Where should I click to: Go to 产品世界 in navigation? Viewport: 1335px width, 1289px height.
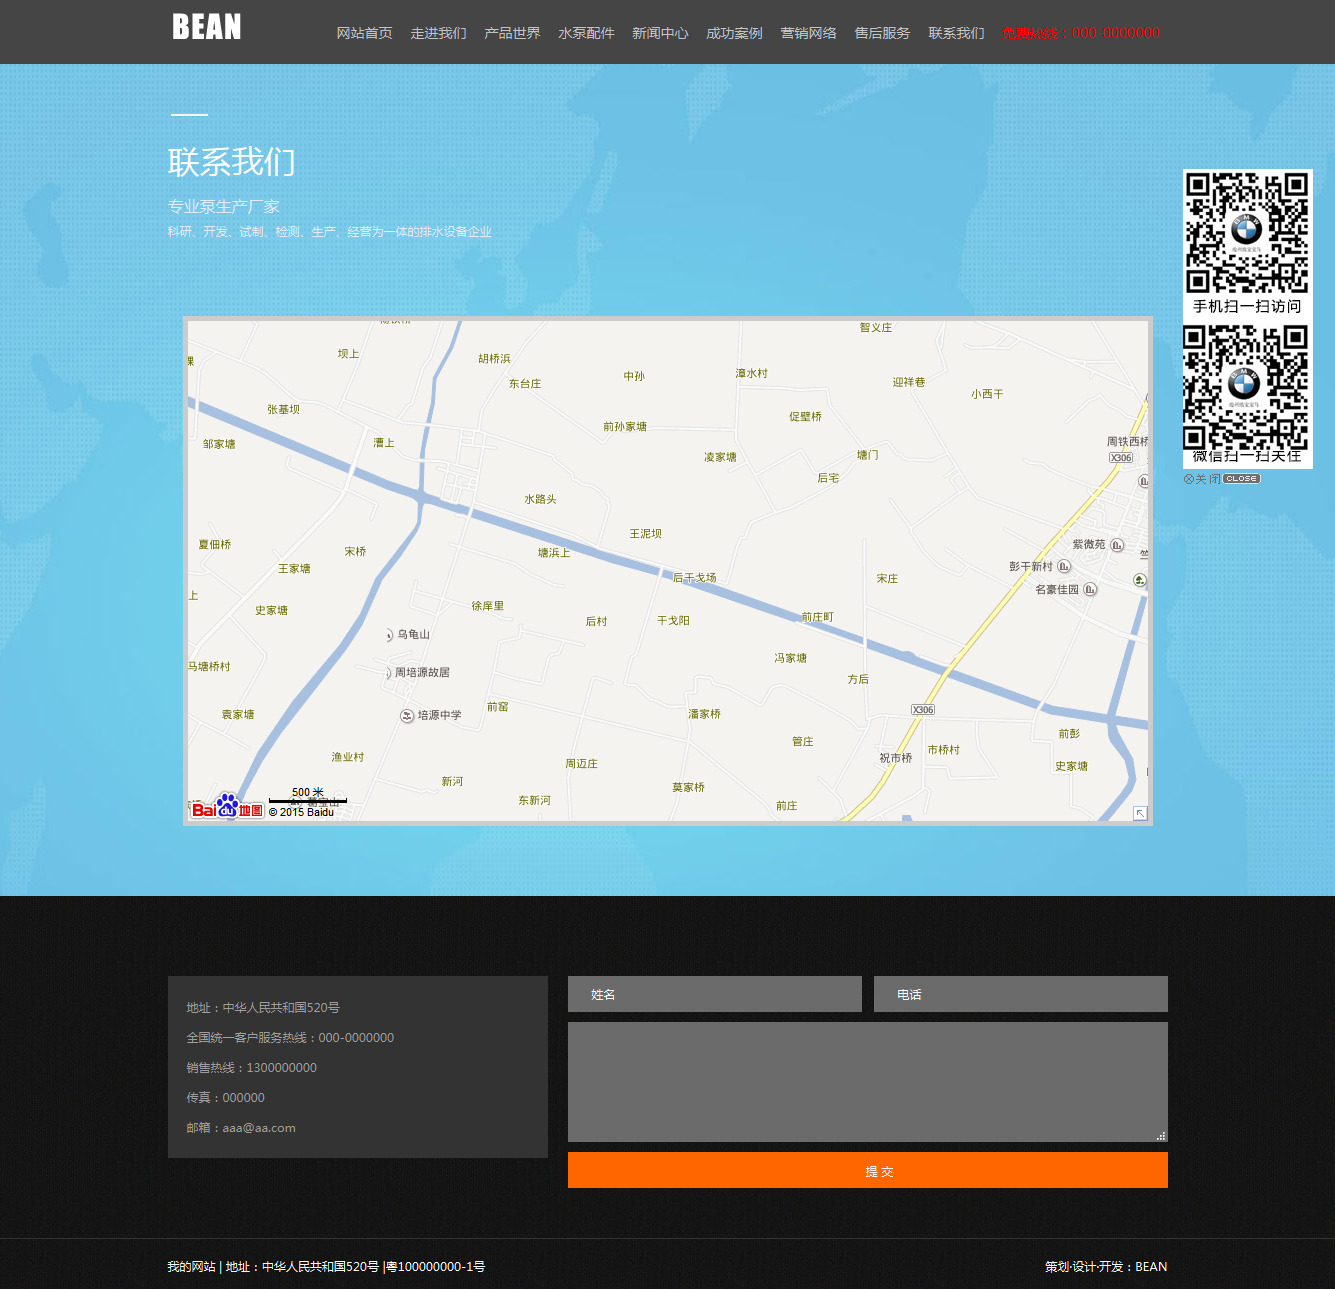tap(512, 33)
